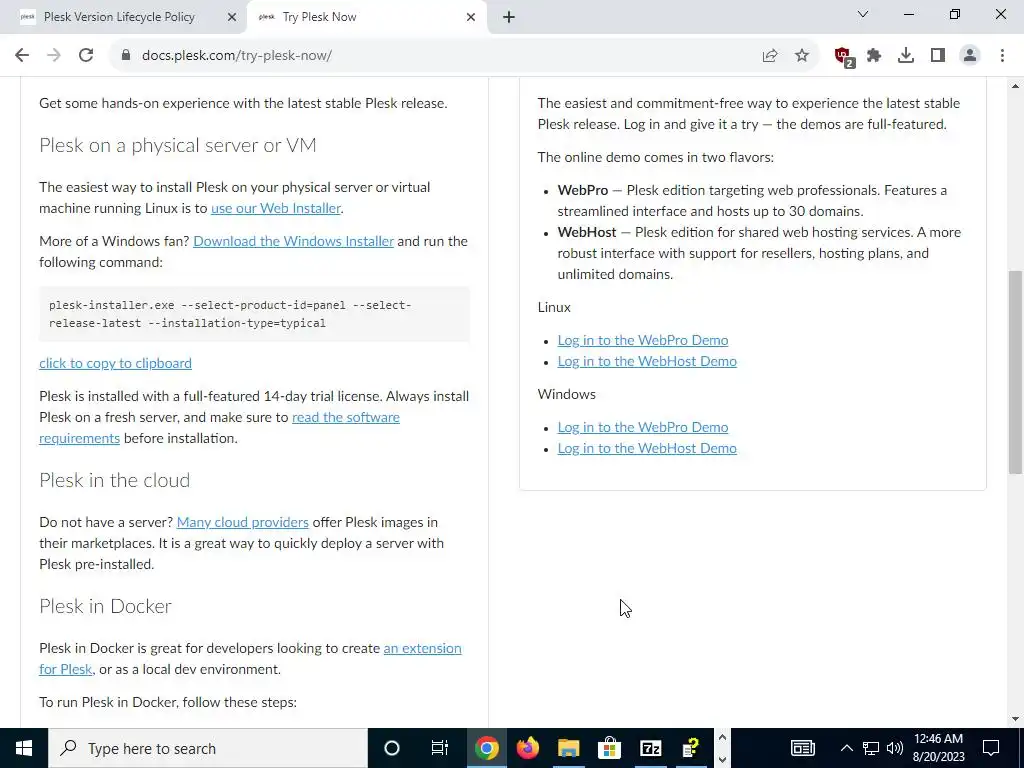Show hidden system tray icons
This screenshot has width=1024, height=768.
(846, 748)
